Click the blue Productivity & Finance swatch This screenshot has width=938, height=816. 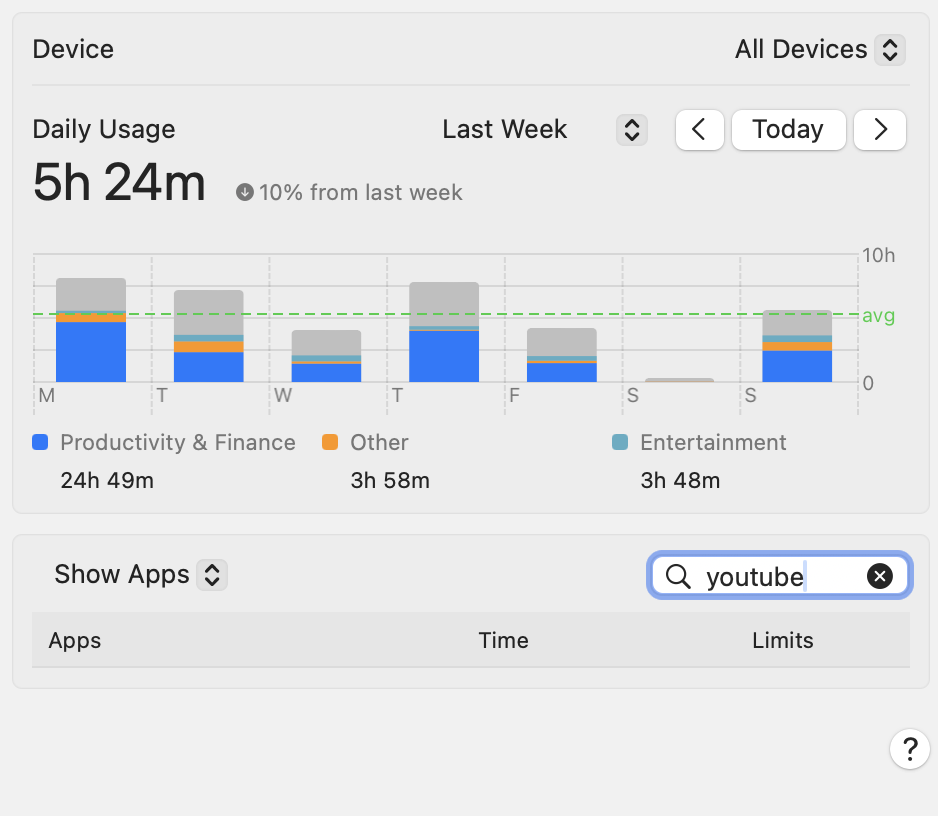41,442
